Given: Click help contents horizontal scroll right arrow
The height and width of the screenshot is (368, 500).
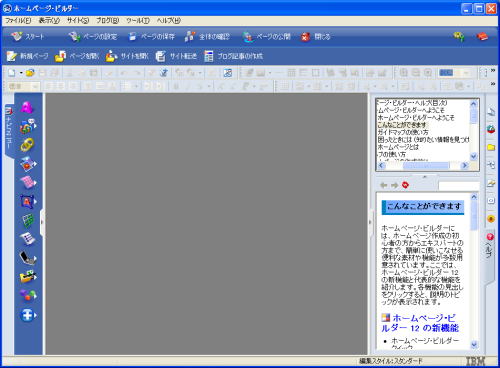Looking at the screenshot, I should 464,165.
